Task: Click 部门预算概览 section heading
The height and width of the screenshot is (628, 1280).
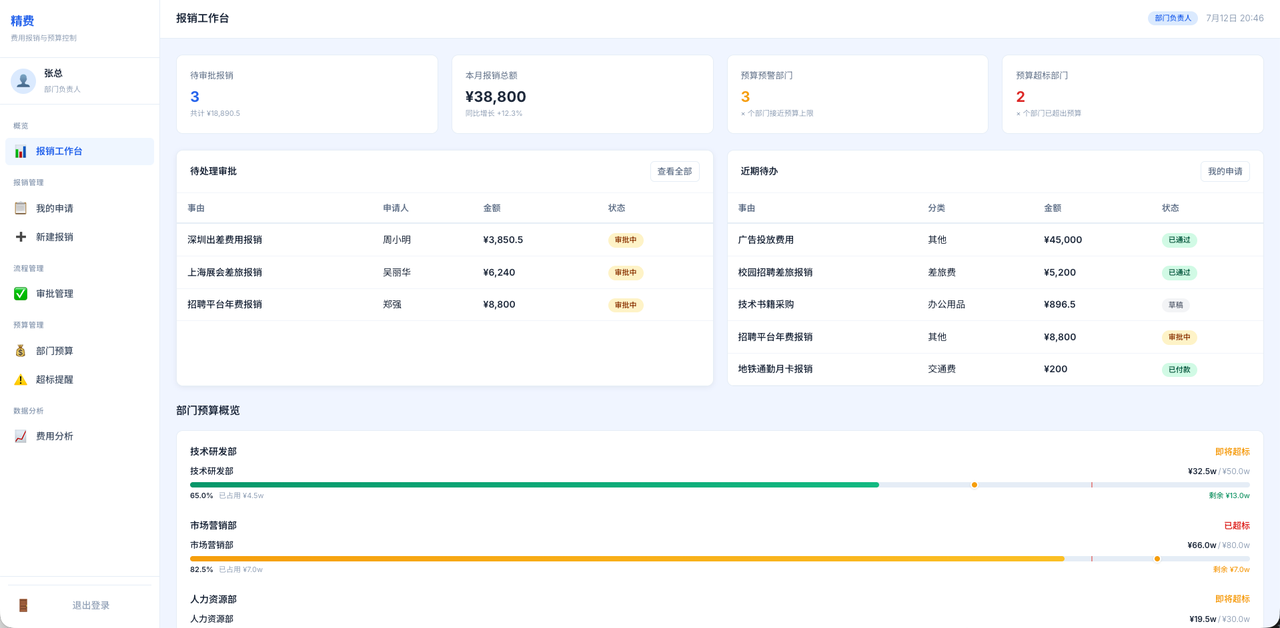Action: (x=208, y=411)
